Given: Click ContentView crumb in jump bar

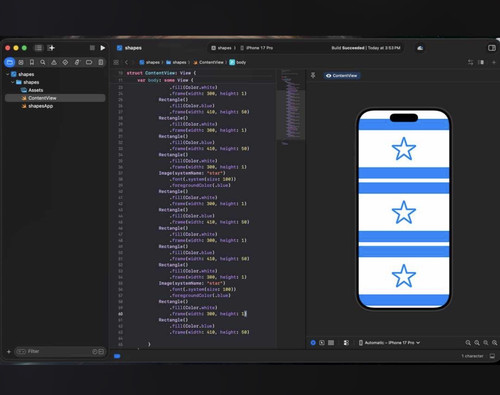Looking at the screenshot, I should [208, 62].
